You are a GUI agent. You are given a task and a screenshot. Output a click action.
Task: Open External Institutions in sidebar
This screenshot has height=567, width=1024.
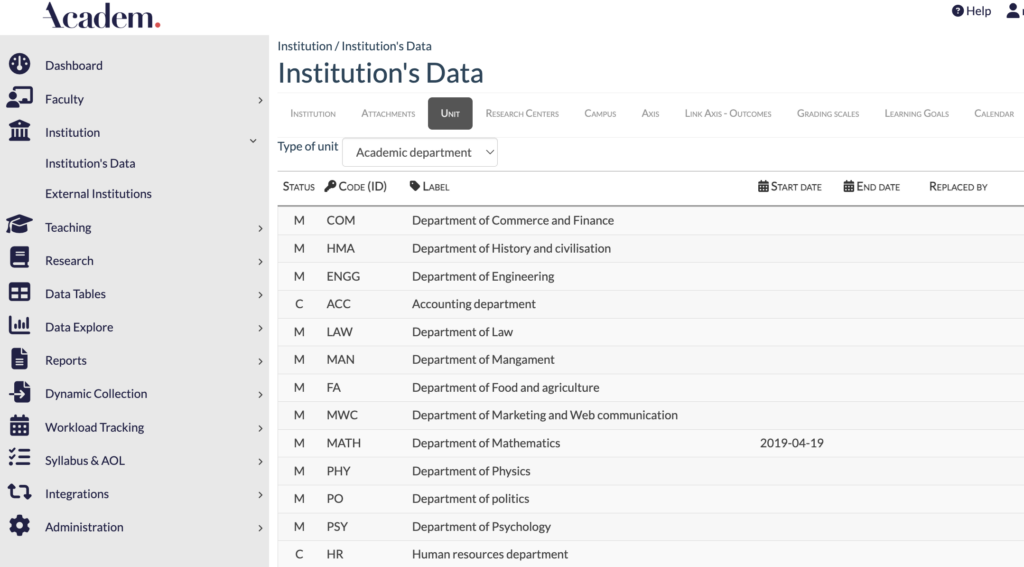(x=98, y=194)
